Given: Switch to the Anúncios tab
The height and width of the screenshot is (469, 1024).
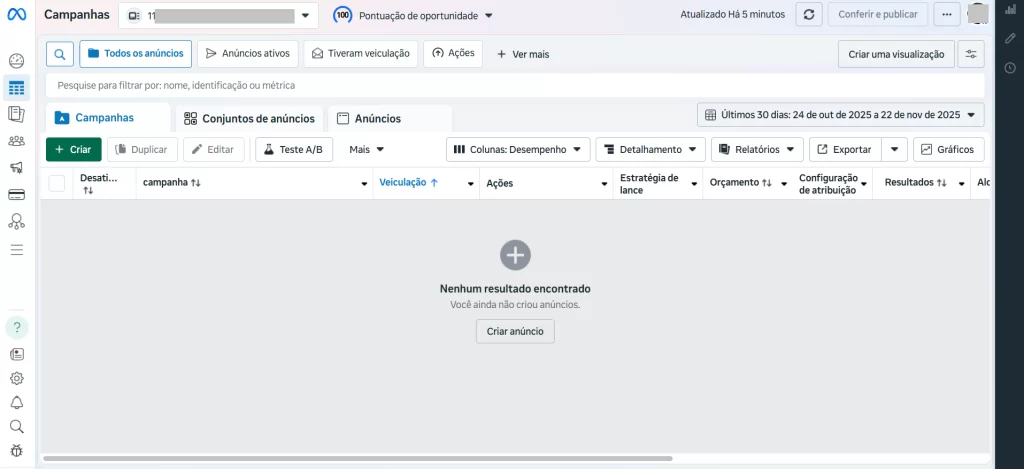Looking at the screenshot, I should click(x=369, y=118).
